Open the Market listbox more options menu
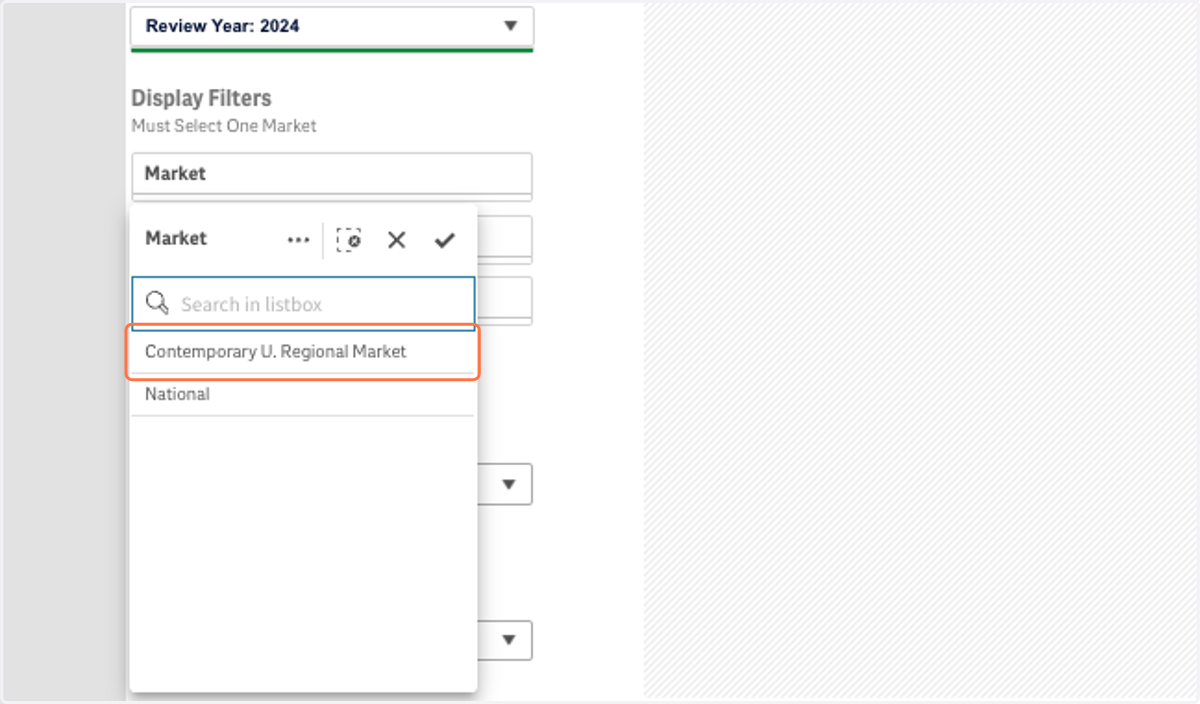 pos(298,240)
